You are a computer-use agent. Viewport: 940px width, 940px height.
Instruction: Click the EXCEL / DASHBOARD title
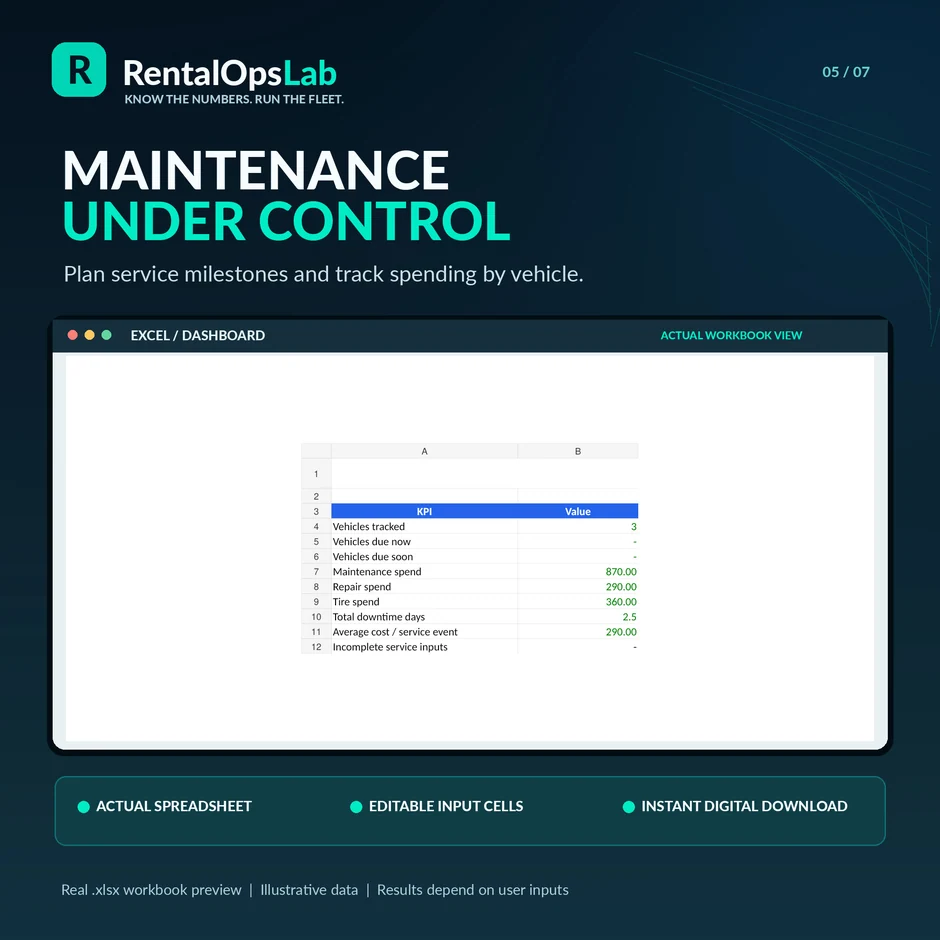[198, 335]
